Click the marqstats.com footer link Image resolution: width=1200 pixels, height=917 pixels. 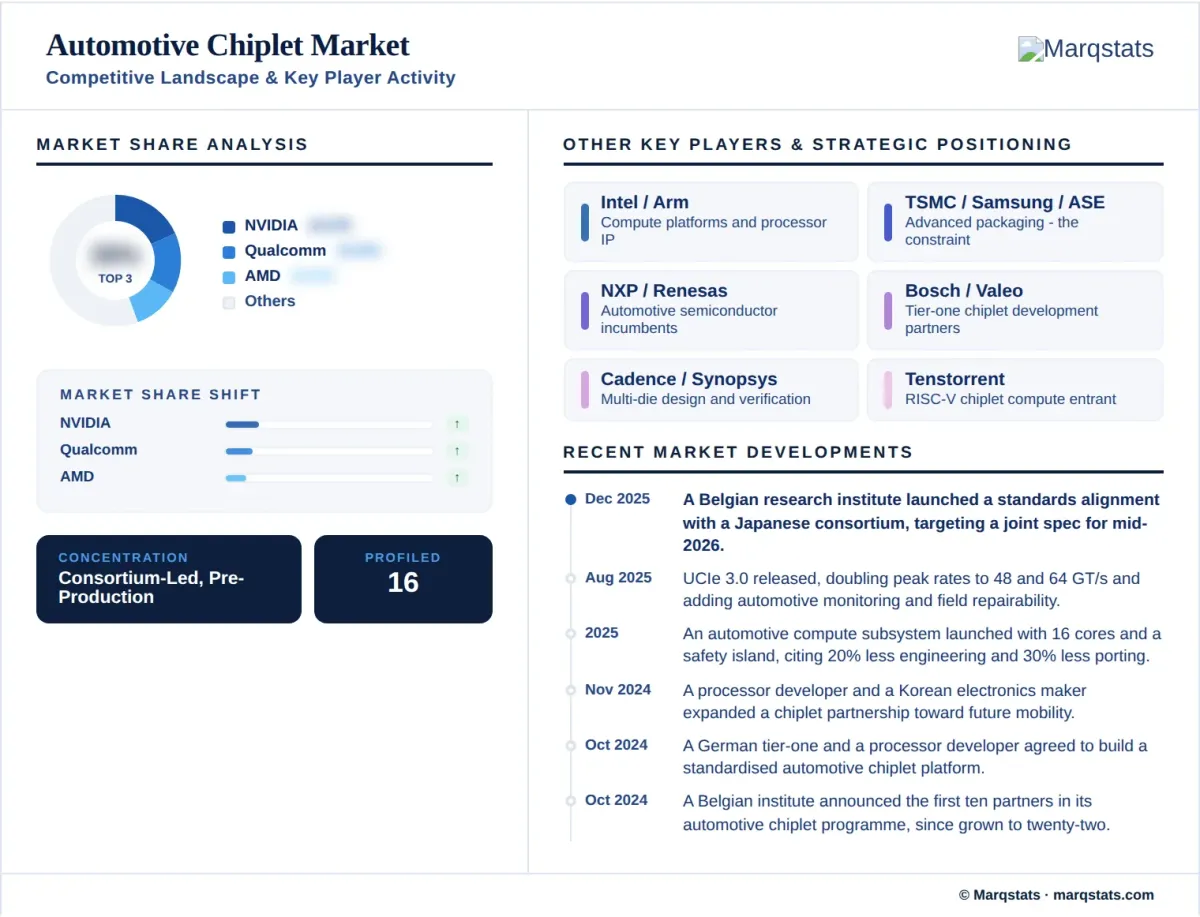click(x=1104, y=895)
